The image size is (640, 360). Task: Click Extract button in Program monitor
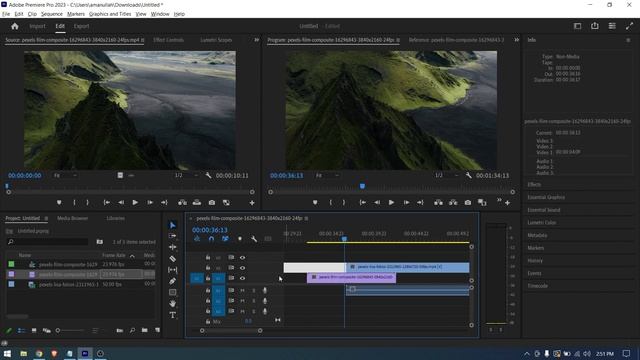[x=453, y=202]
